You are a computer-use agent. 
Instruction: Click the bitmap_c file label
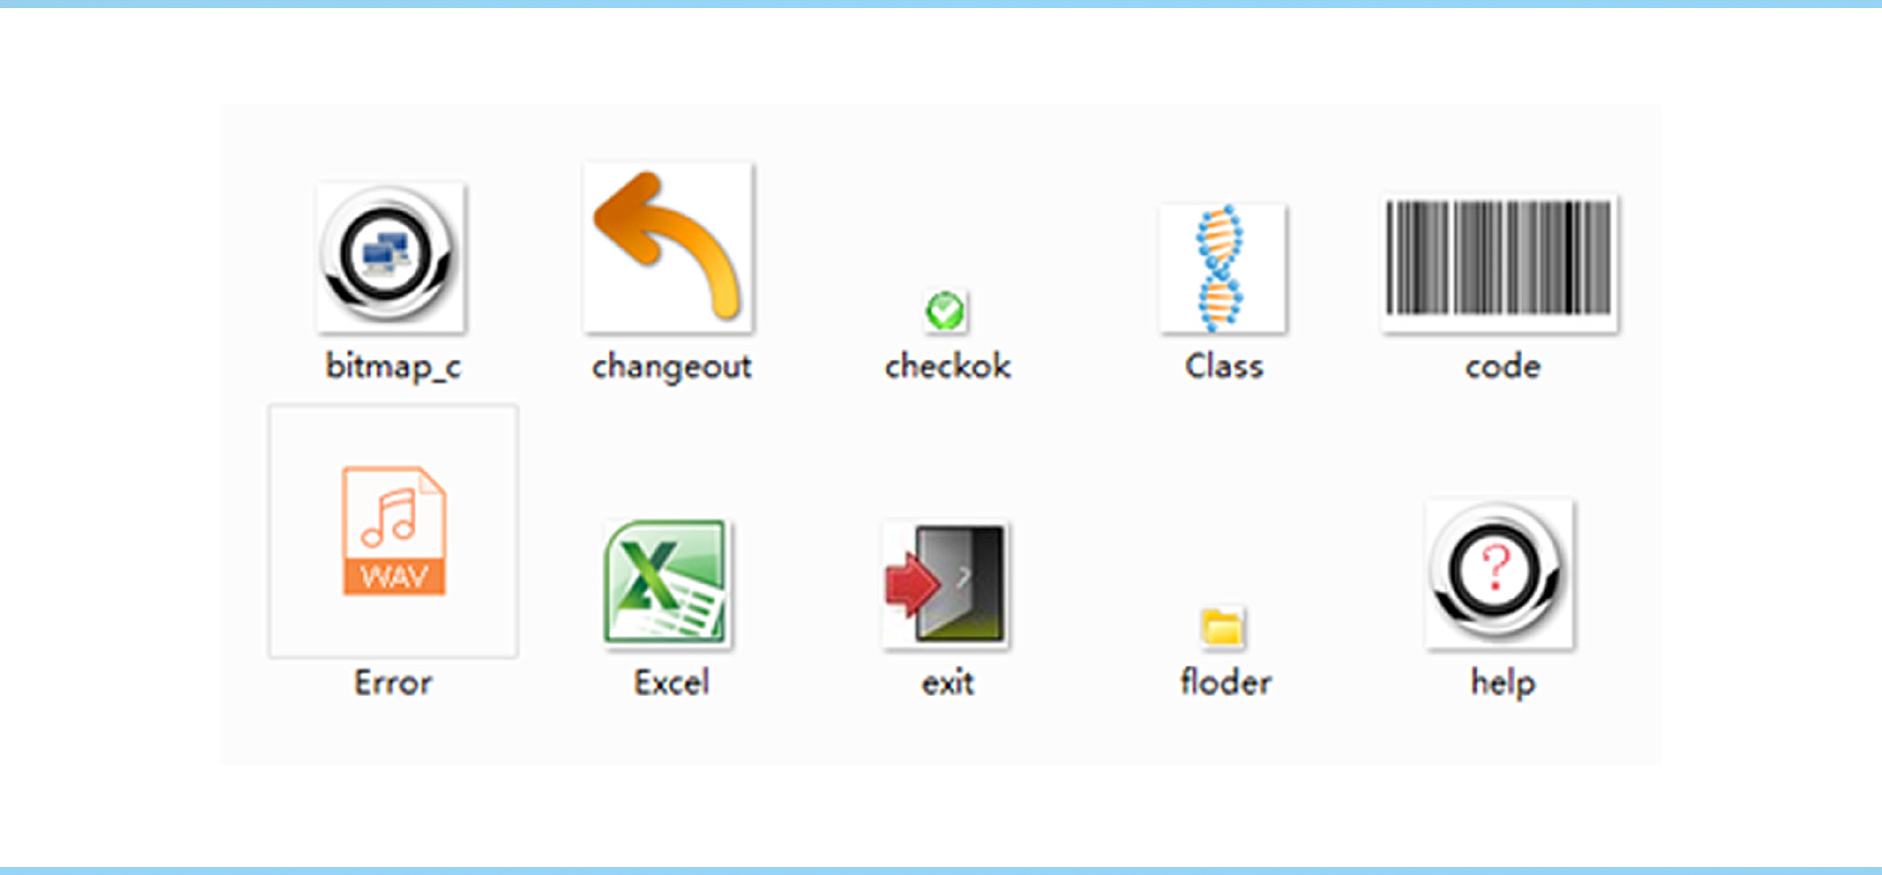(393, 367)
